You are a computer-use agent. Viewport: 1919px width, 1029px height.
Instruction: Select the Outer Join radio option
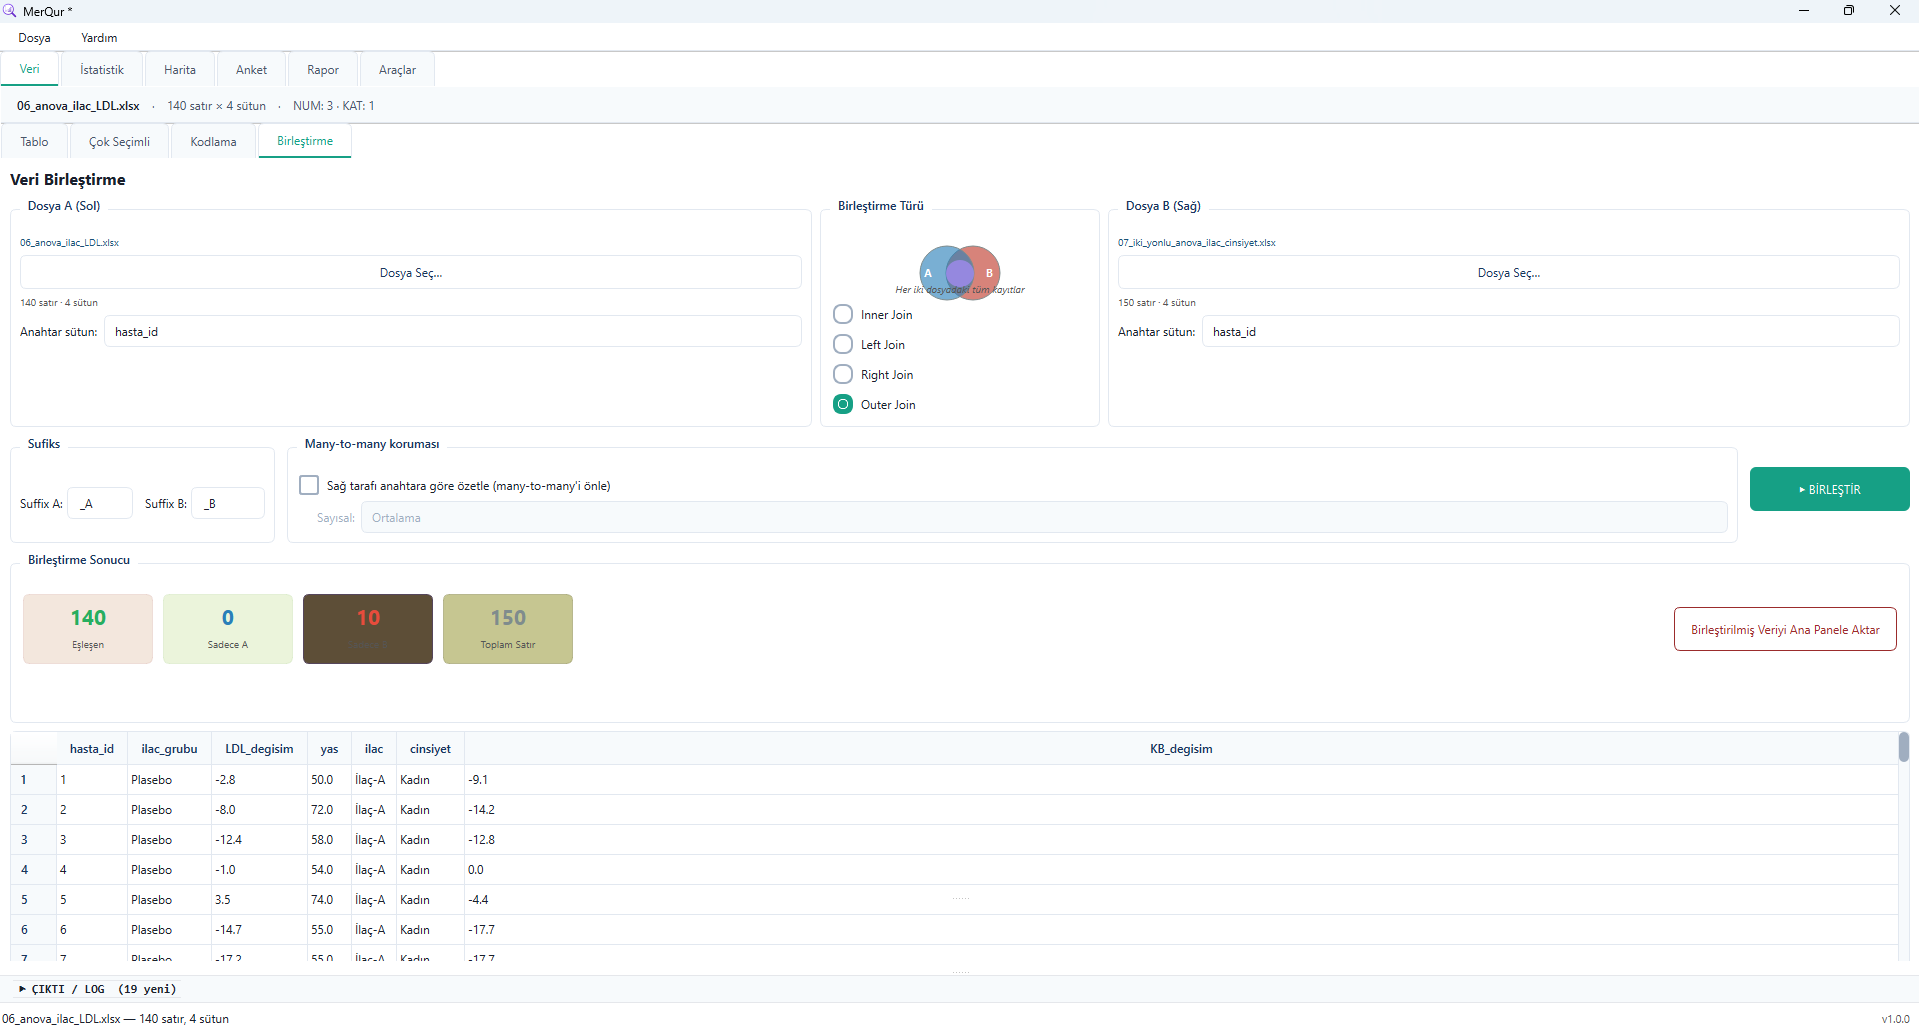tap(874, 405)
